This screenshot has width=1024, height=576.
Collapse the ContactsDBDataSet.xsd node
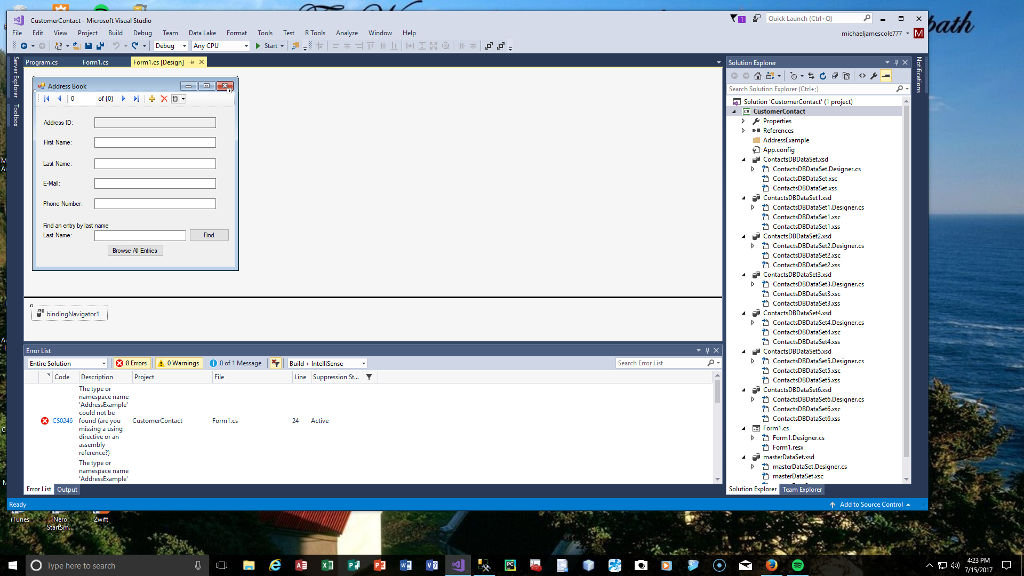743,159
